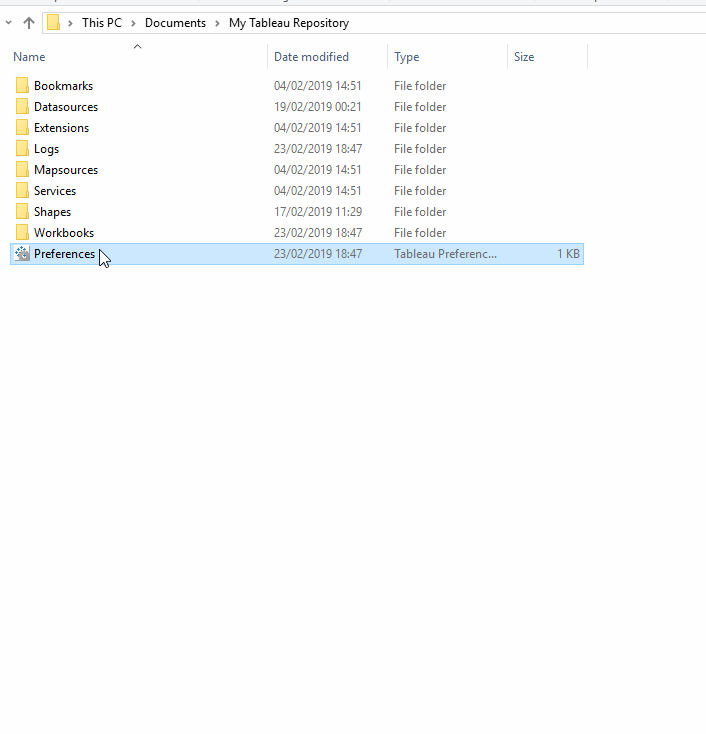Expand chevron between This PC and Documents

coord(133,23)
